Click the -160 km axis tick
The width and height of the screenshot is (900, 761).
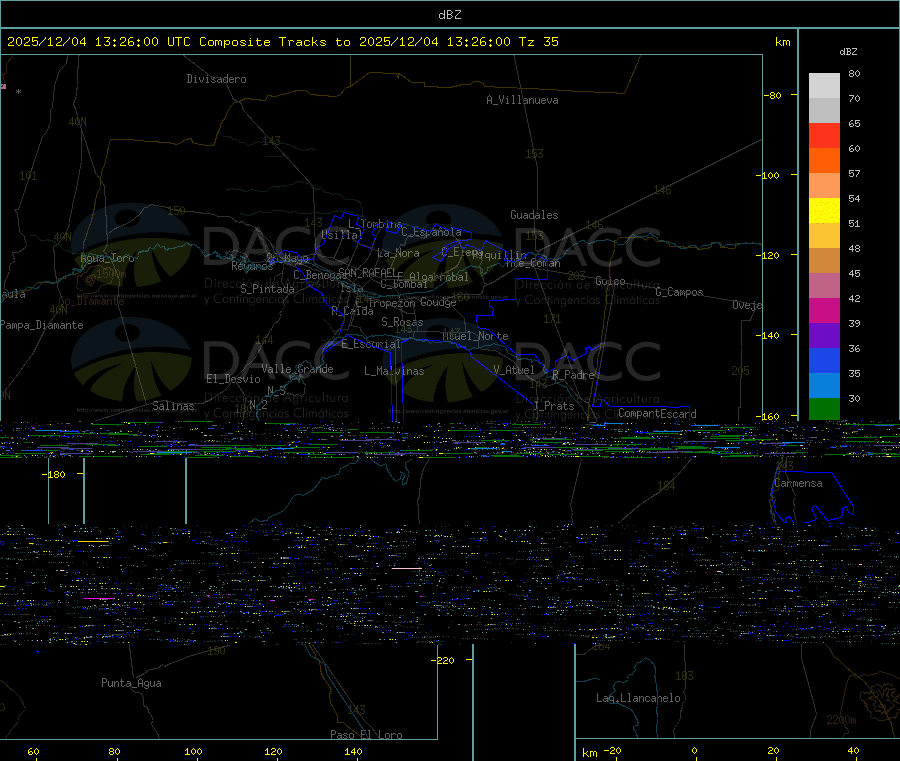pos(767,417)
